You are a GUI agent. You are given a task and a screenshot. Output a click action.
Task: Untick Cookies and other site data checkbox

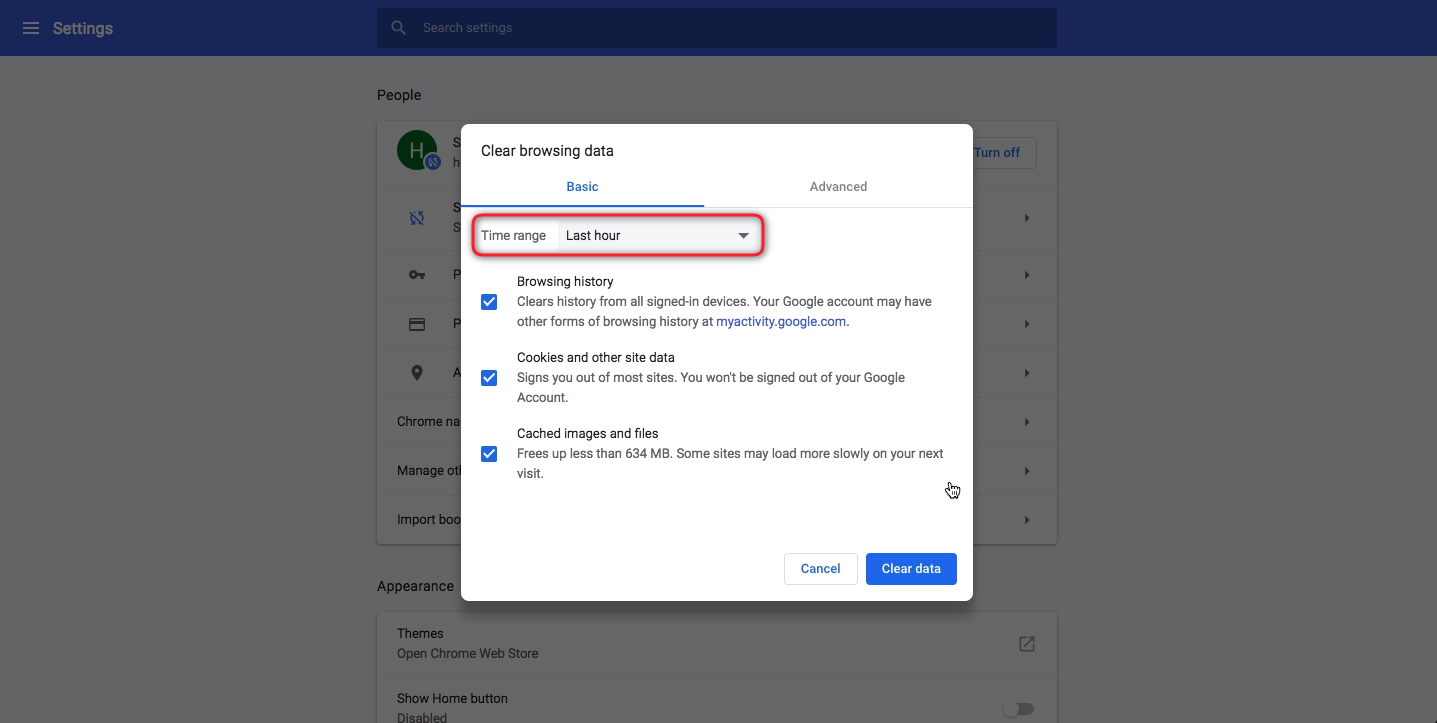coord(489,378)
